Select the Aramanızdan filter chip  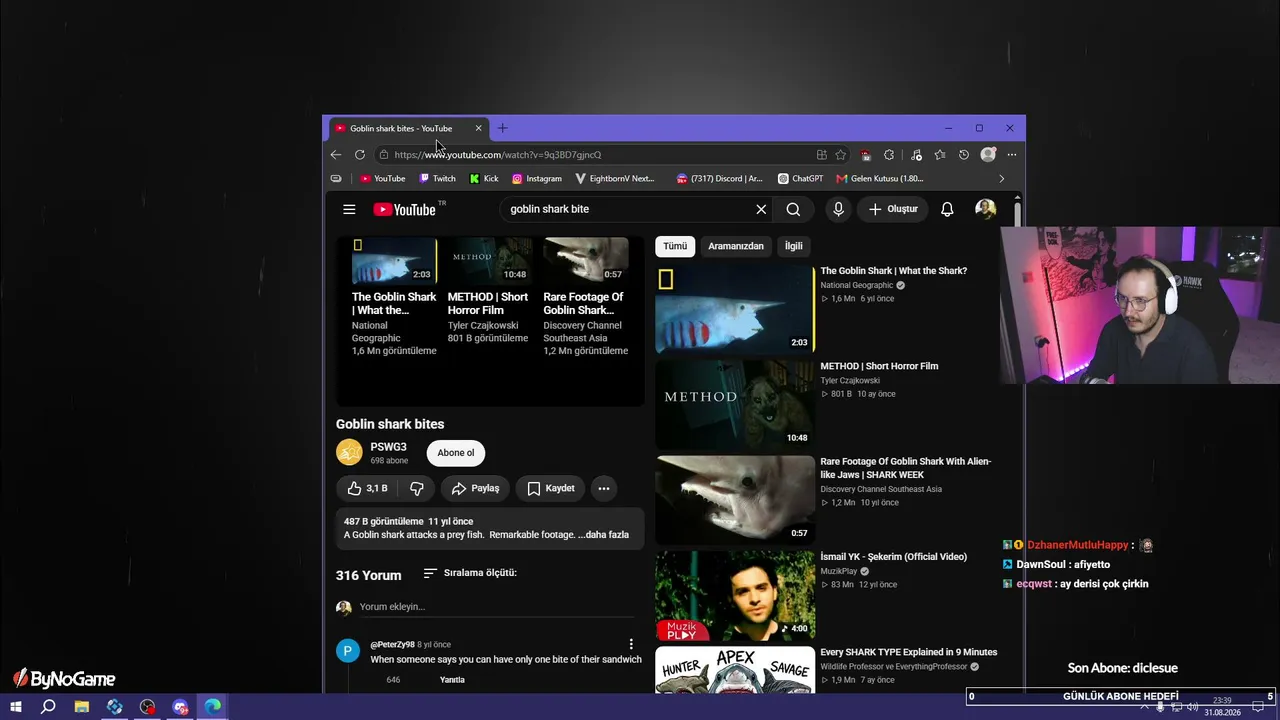(736, 246)
